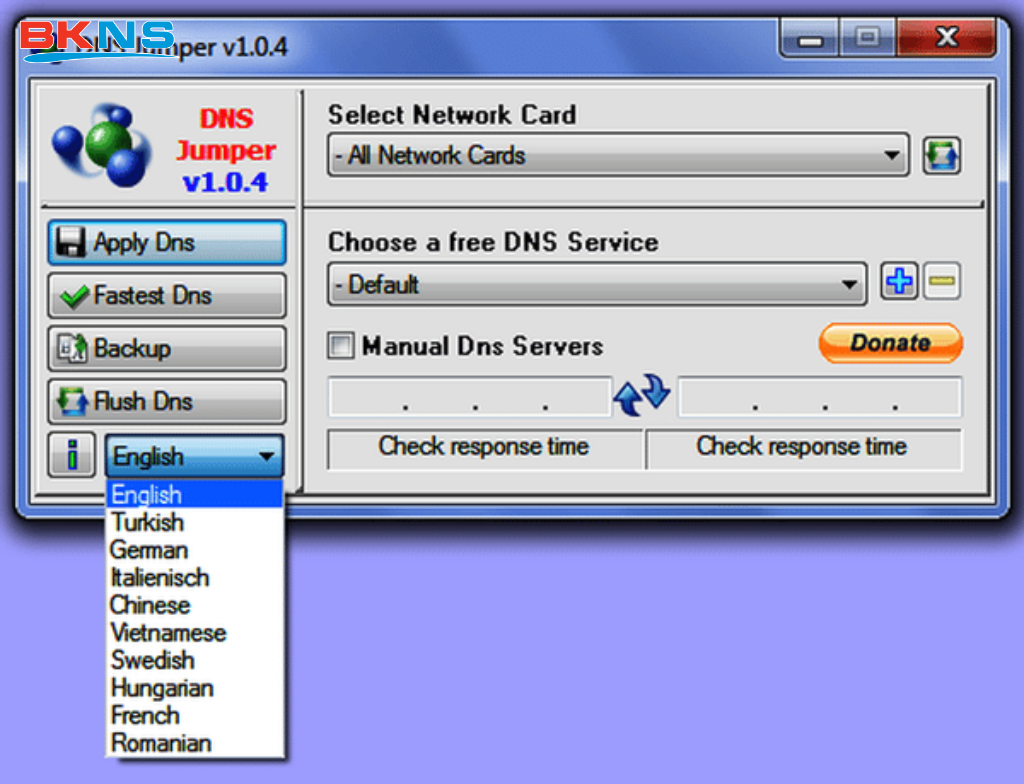
Task: Click the swap arrows between DNS fields
Action: coord(642,396)
